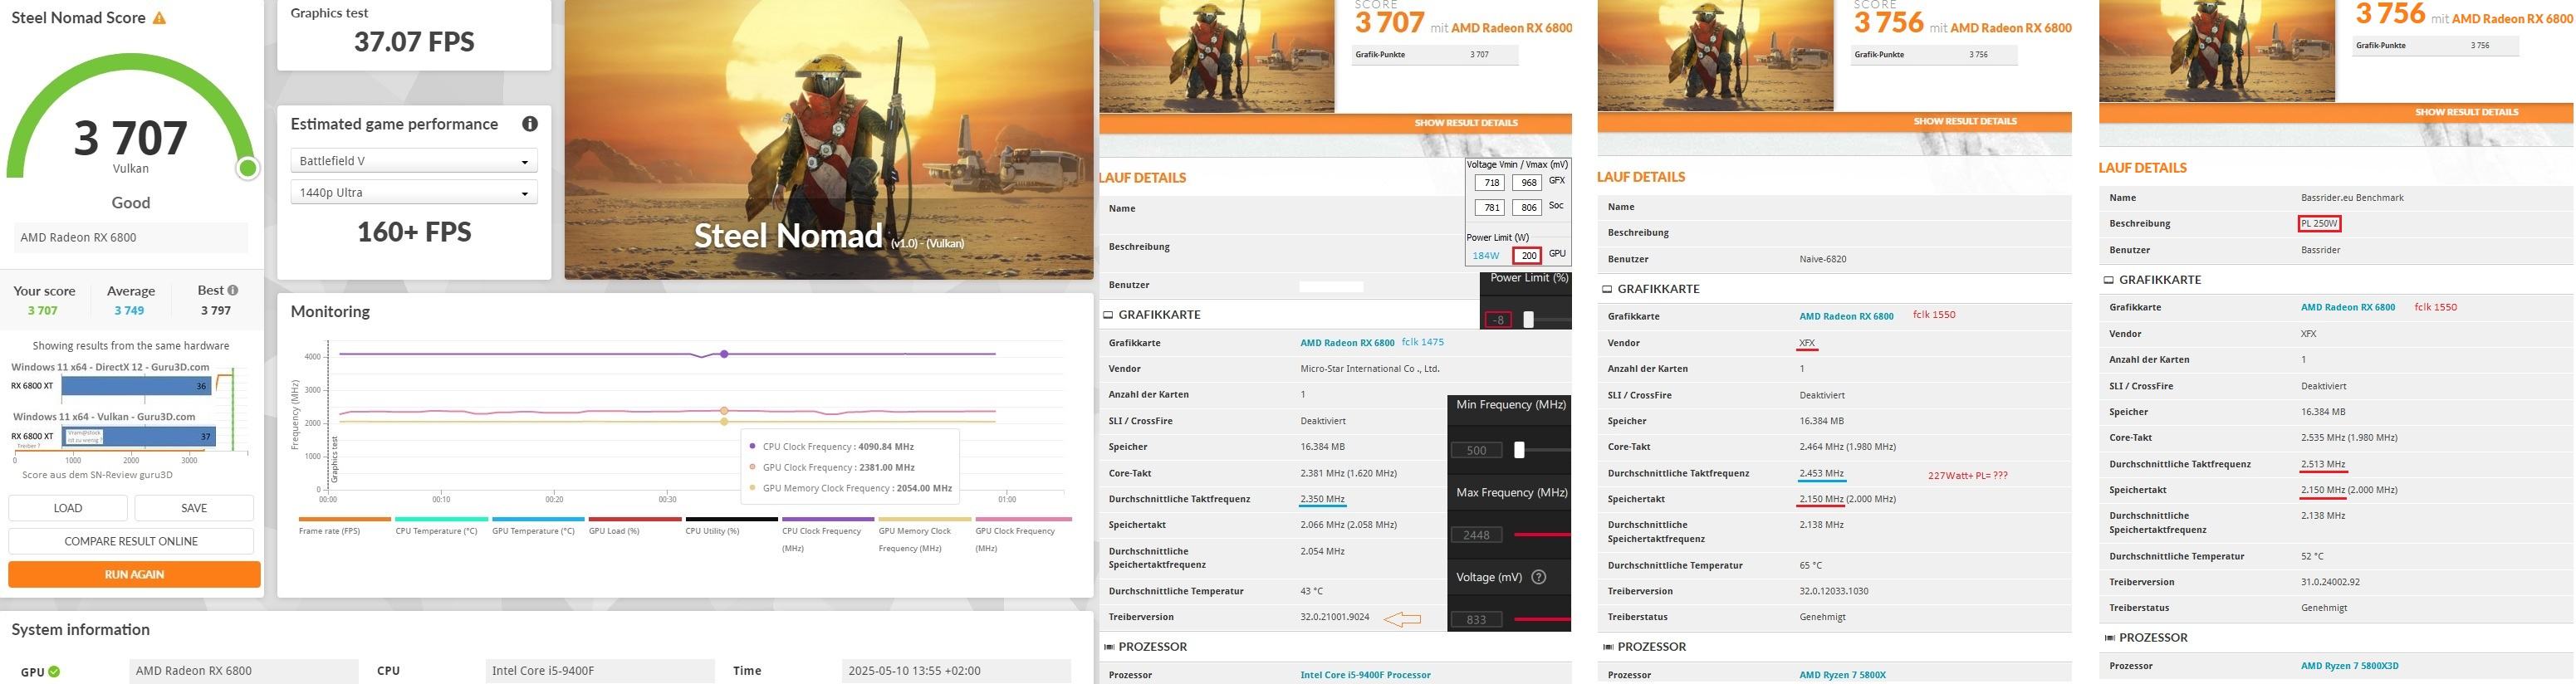2576x684 pixels.
Task: Click the green score gauge end marker
Action: (247, 168)
